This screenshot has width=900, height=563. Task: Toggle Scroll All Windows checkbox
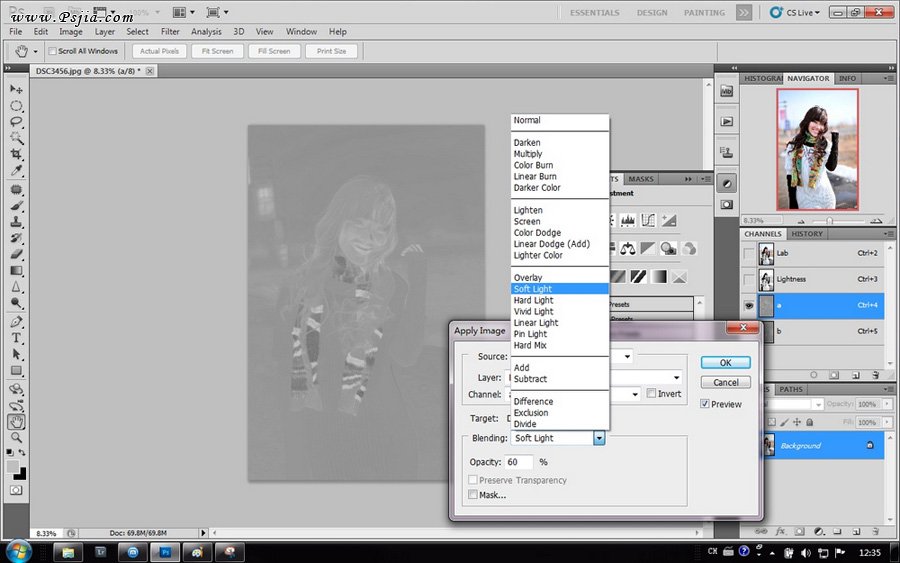point(52,51)
